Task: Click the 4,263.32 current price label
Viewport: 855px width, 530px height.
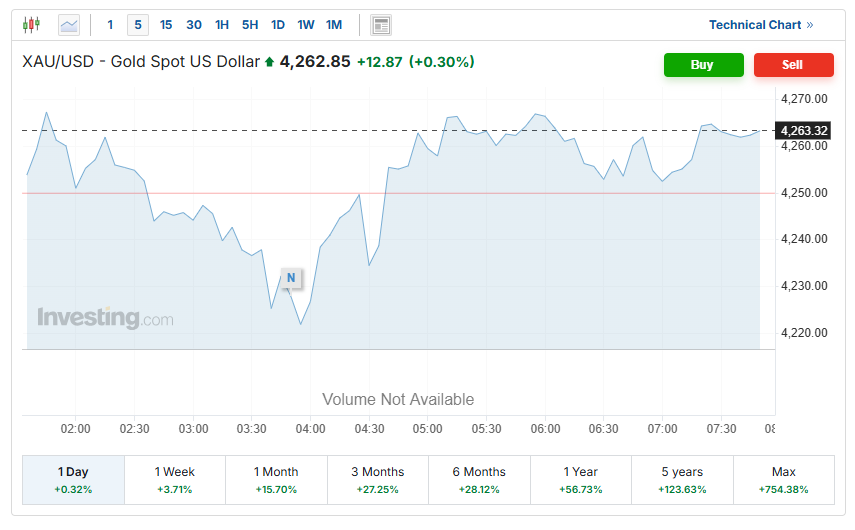Action: [x=804, y=131]
